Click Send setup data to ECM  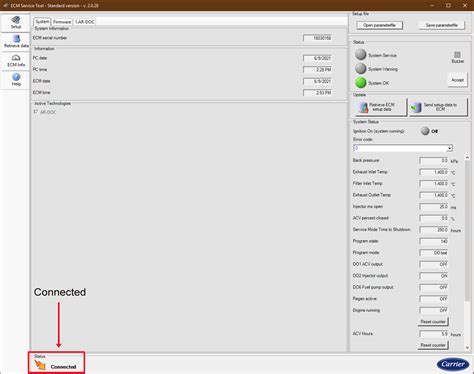click(438, 107)
